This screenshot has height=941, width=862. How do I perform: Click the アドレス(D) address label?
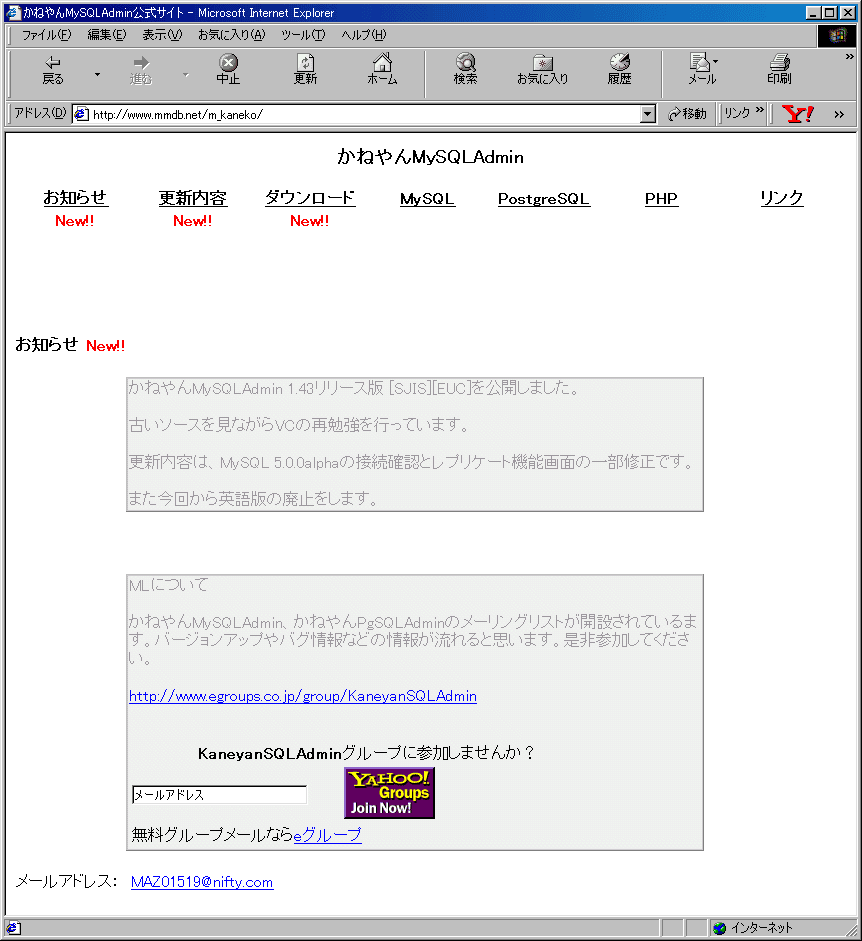tap(40, 113)
